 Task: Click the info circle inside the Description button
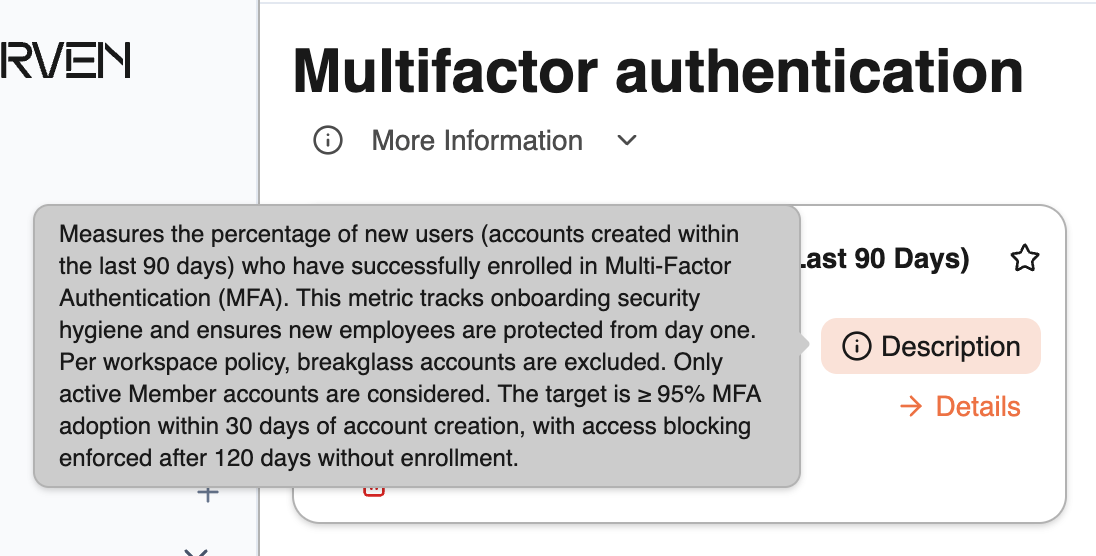pyautogui.click(x=856, y=346)
